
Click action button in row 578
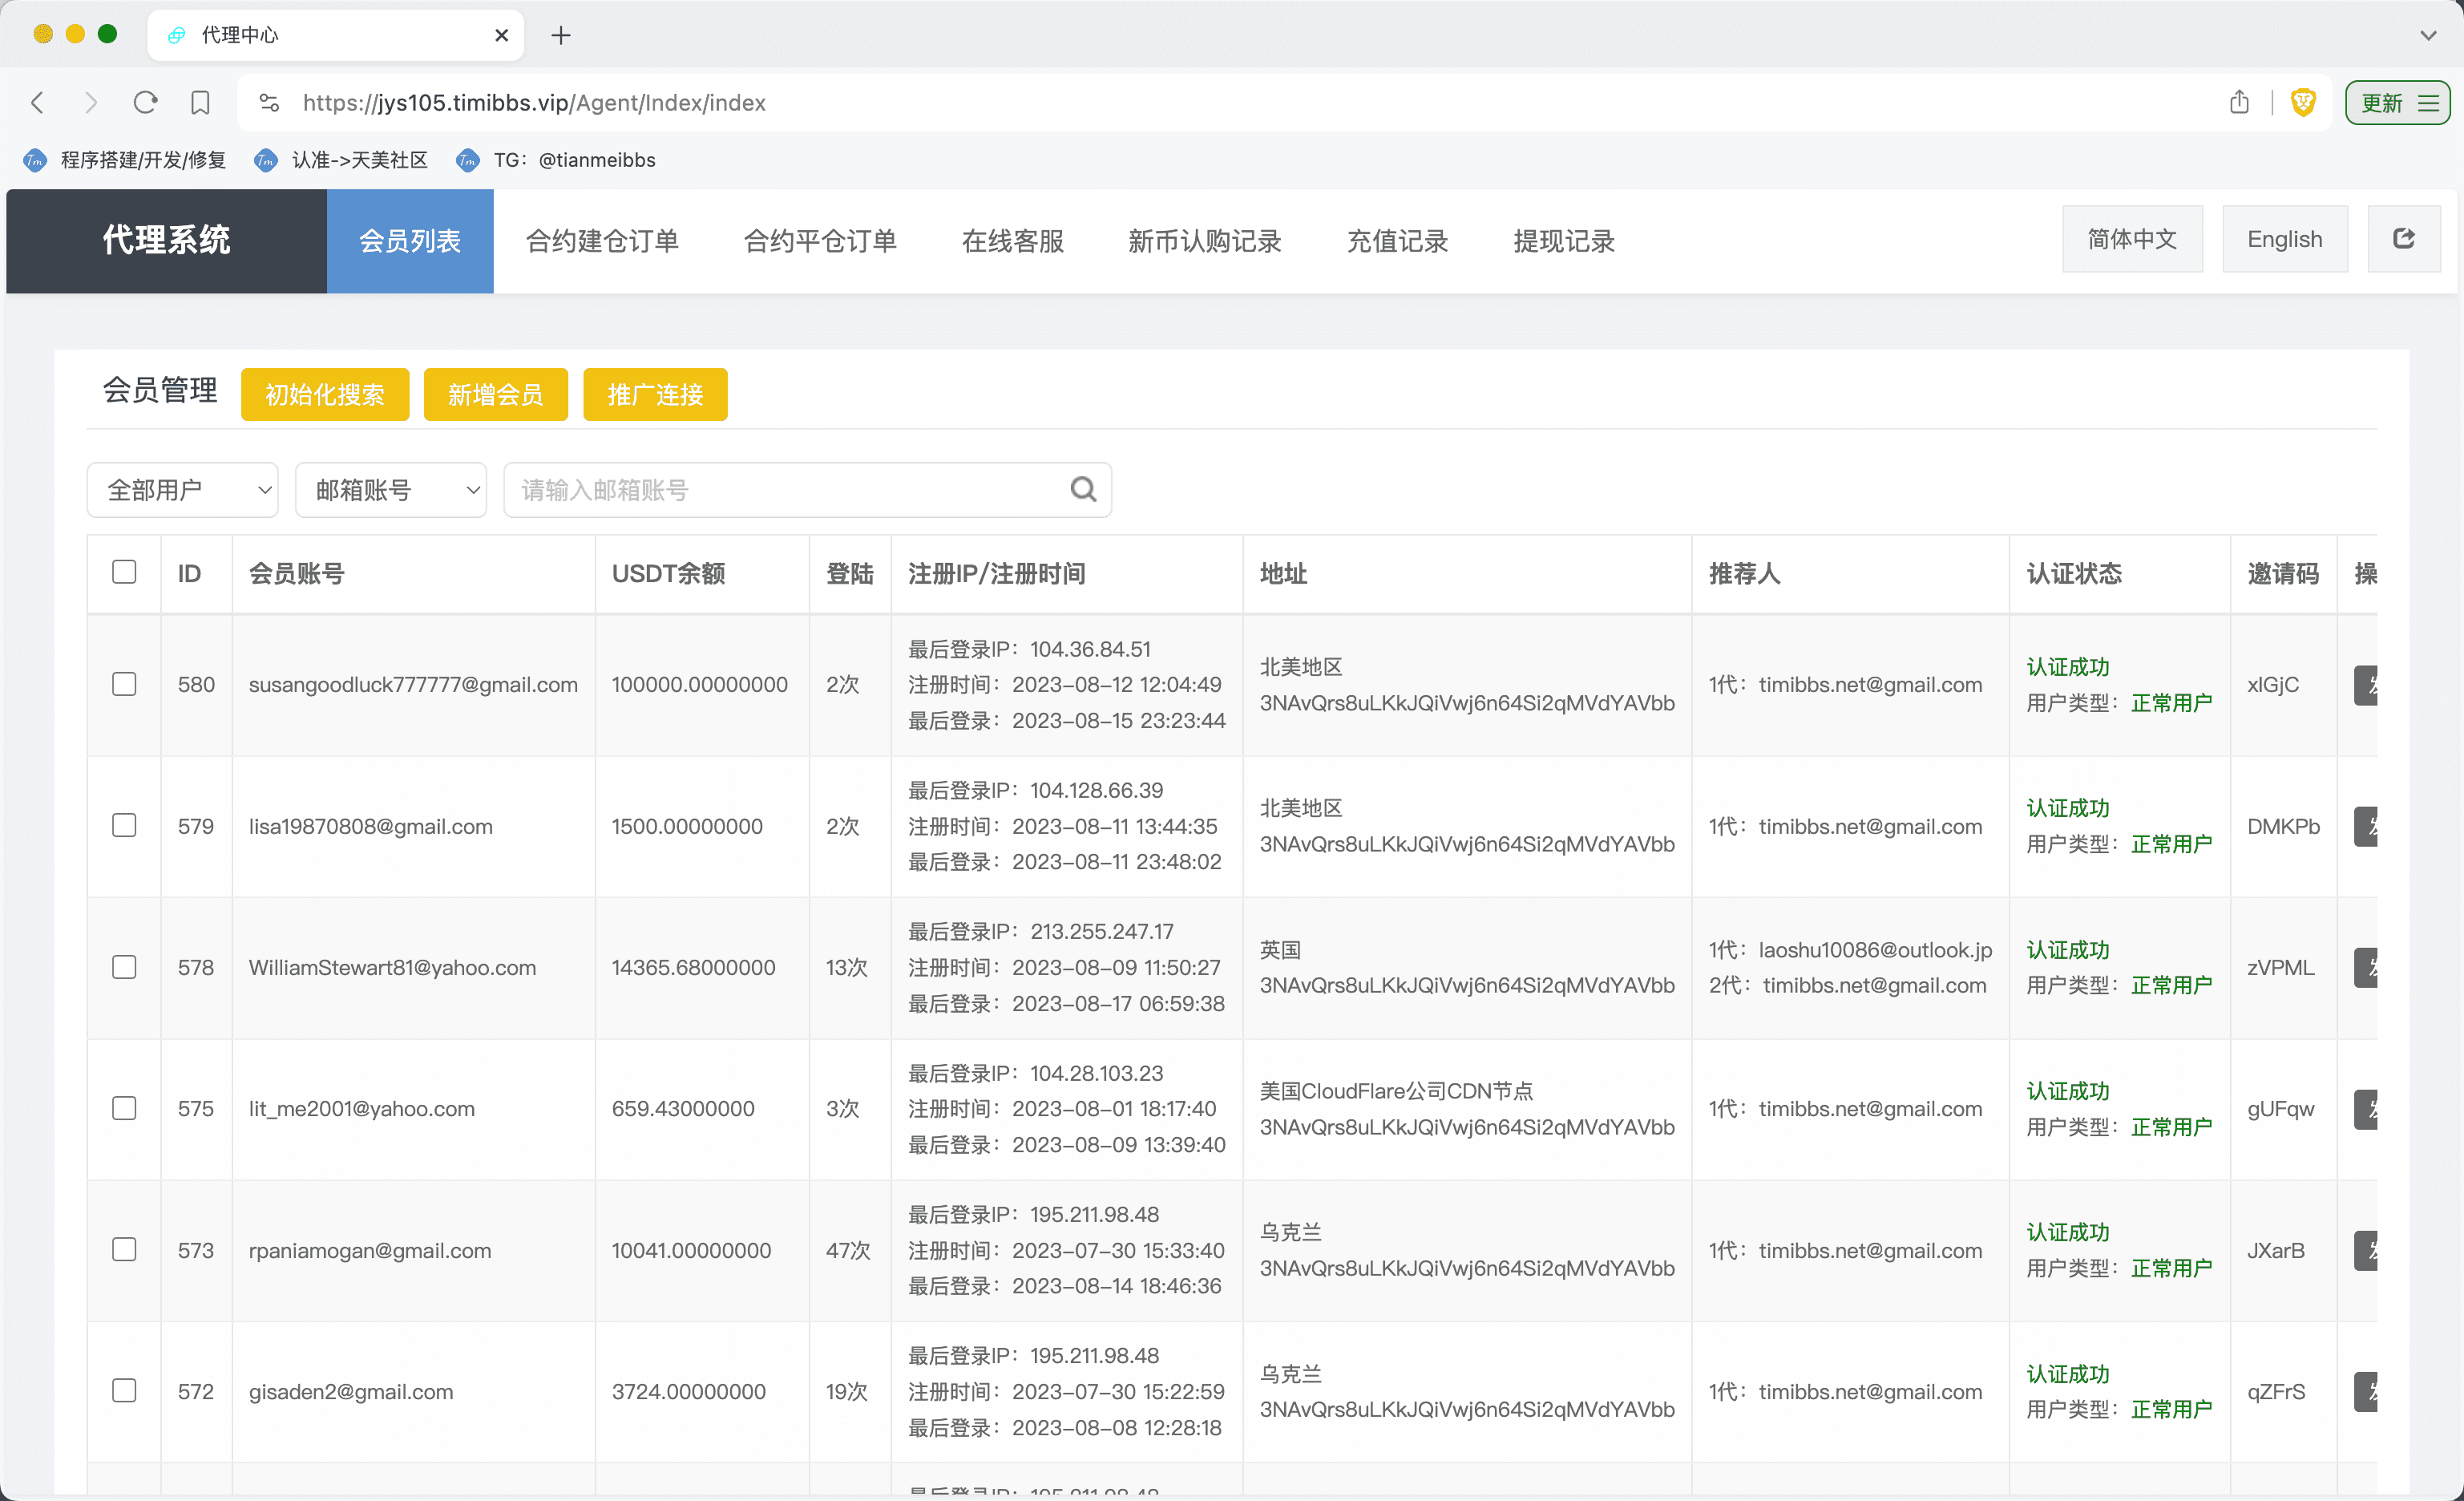click(x=2365, y=968)
